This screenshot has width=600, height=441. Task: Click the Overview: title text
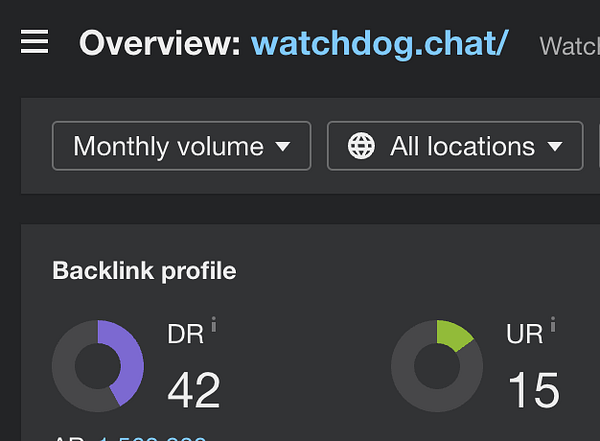160,44
